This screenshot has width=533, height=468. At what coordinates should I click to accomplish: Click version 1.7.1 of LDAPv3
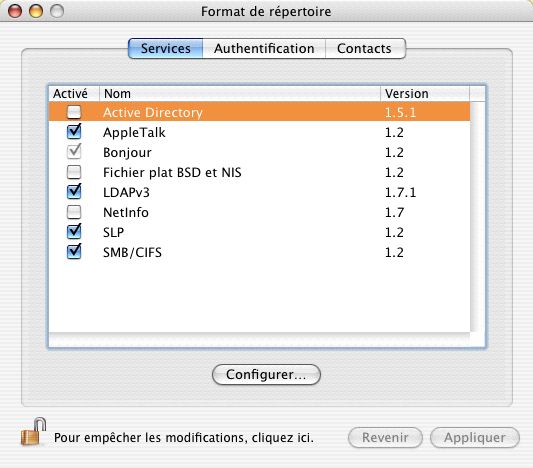point(400,192)
